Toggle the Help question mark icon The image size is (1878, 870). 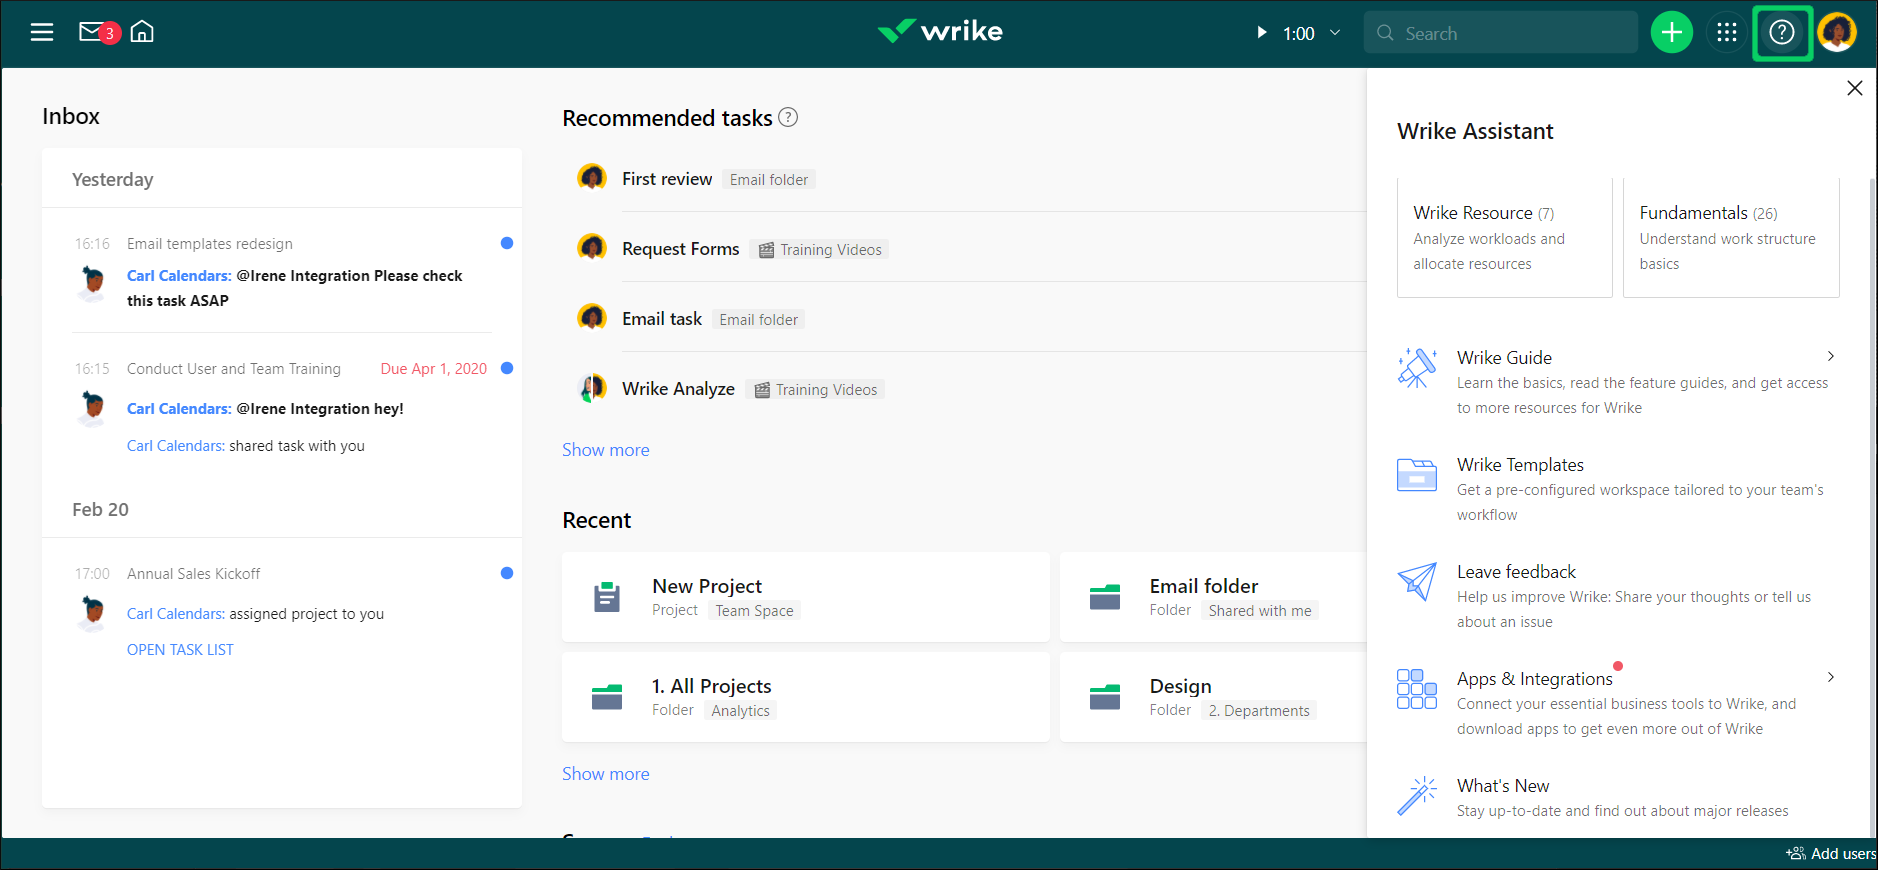[1782, 33]
